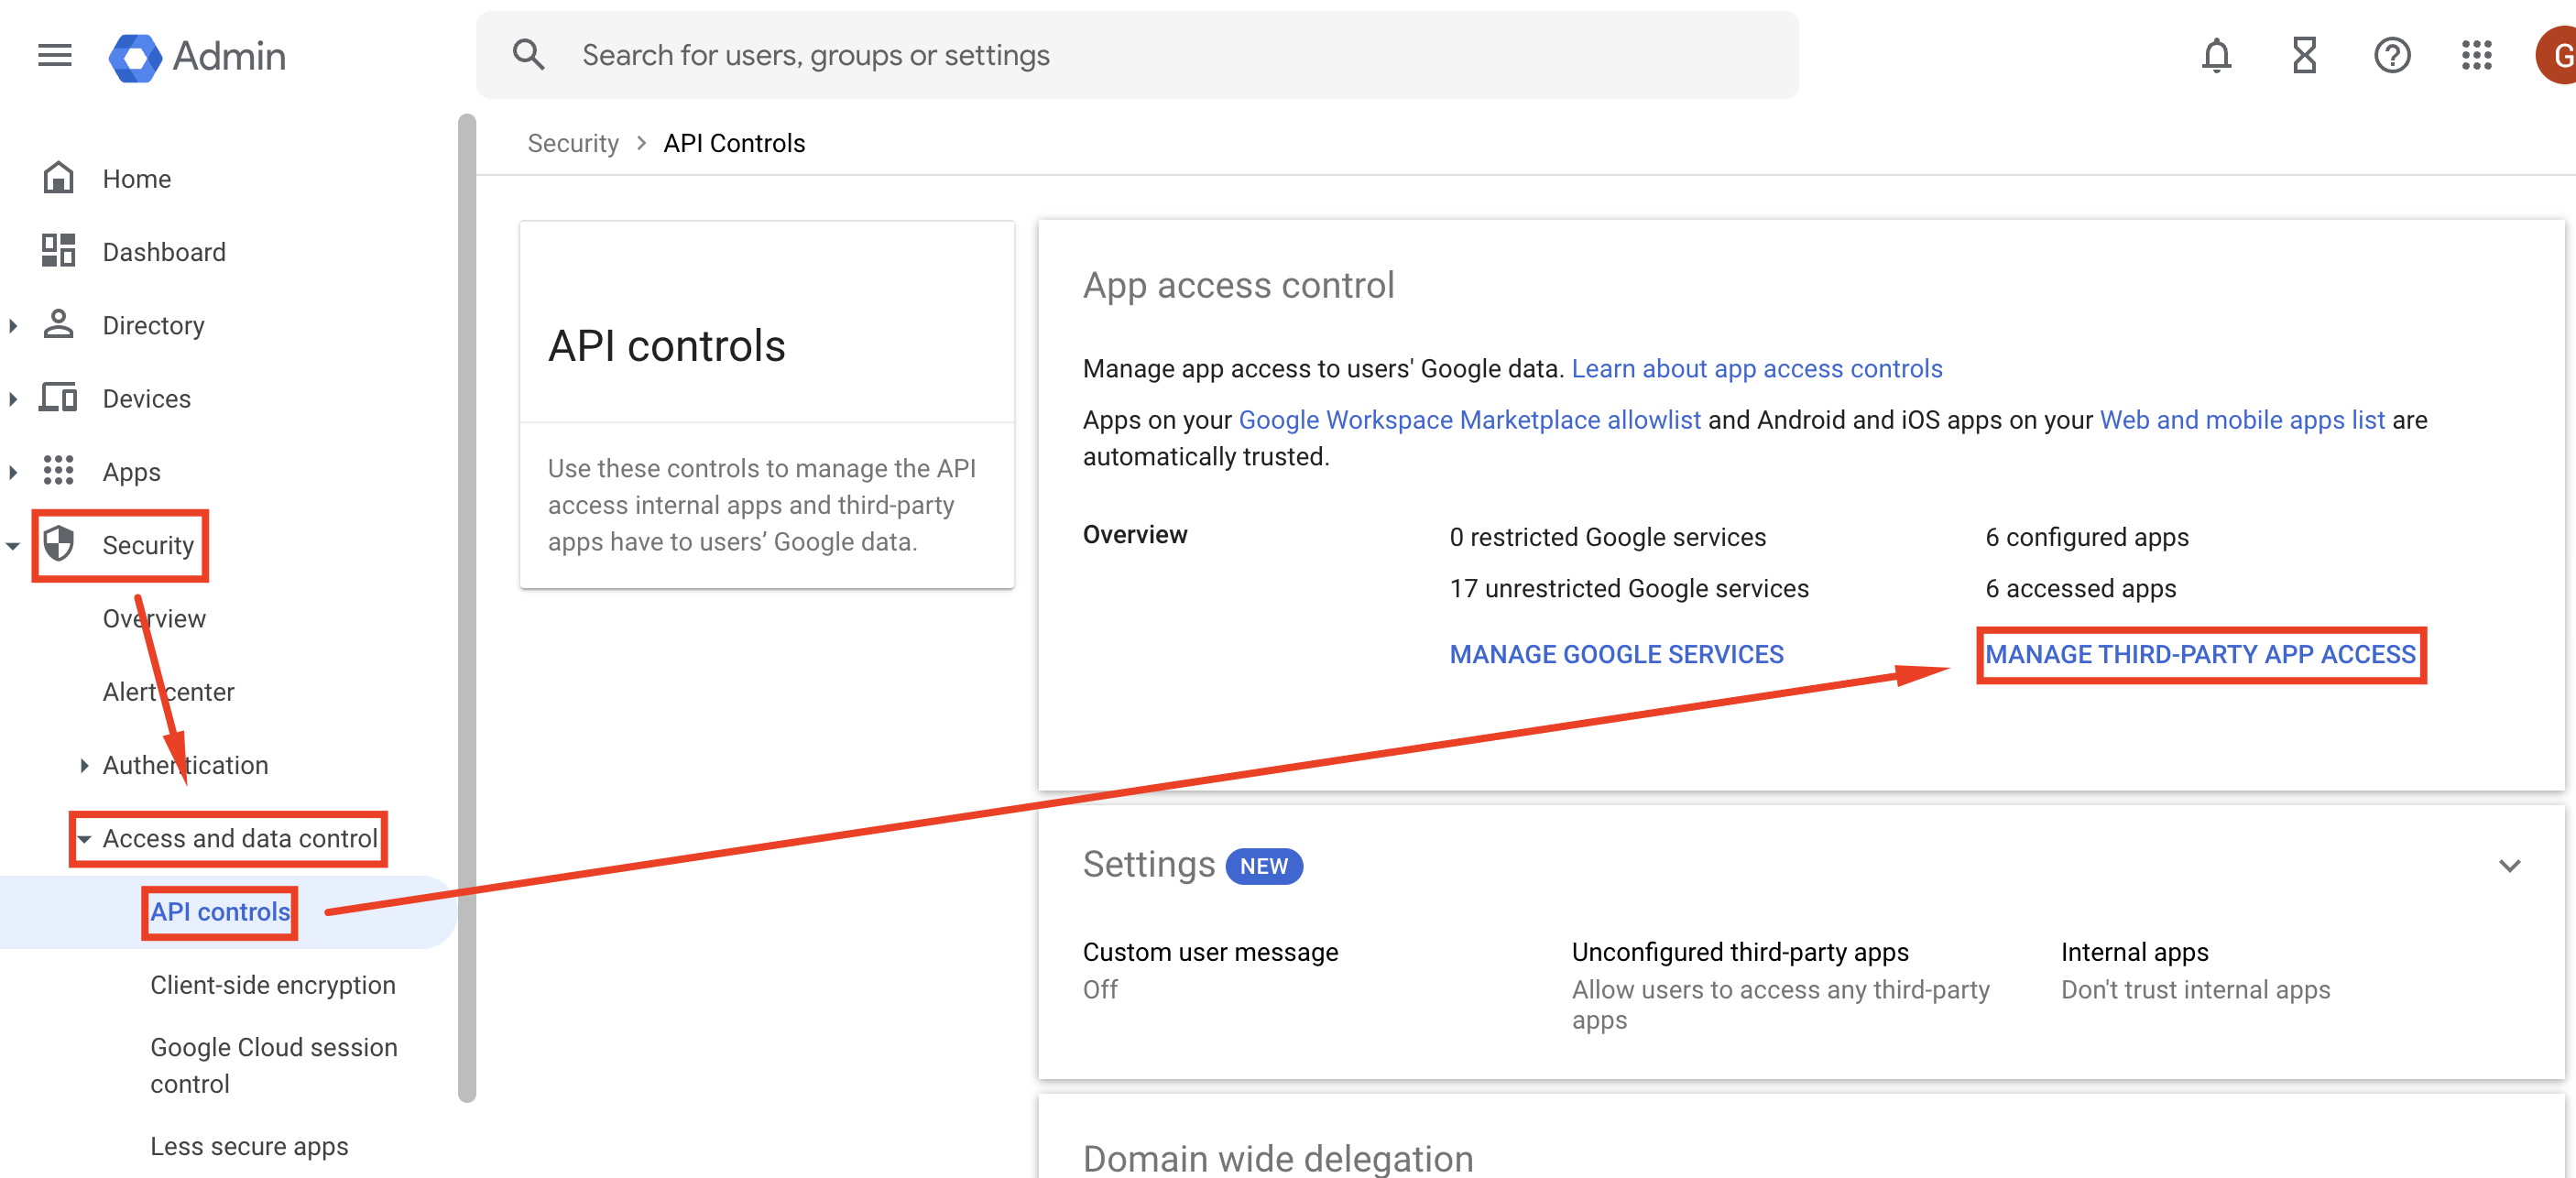Click the Dashboard icon in sidebar
The width and height of the screenshot is (2576, 1178).
pos(58,252)
